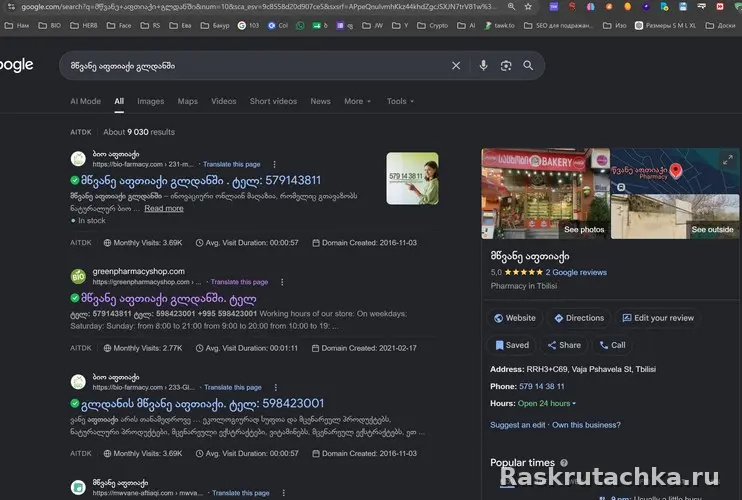Switch to the Images tab
The height and width of the screenshot is (500, 742).
(x=150, y=101)
